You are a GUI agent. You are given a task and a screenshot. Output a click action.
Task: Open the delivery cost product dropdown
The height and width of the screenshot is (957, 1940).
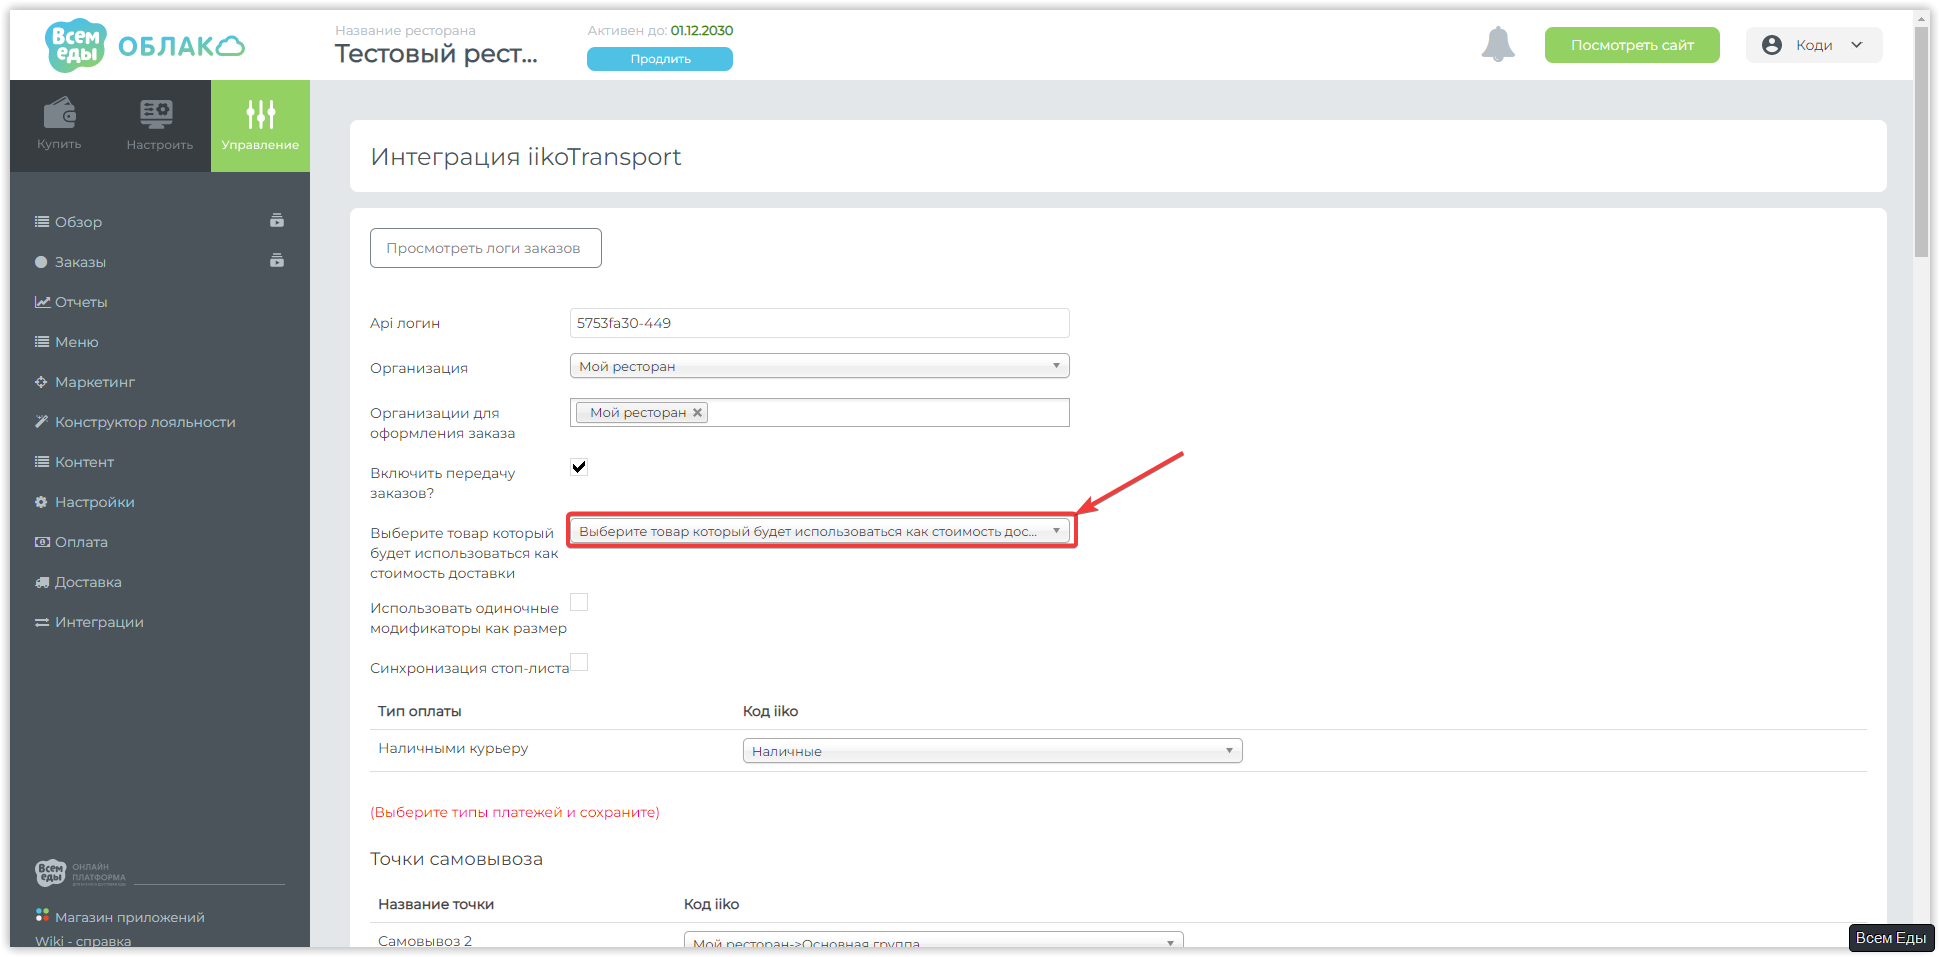point(820,531)
